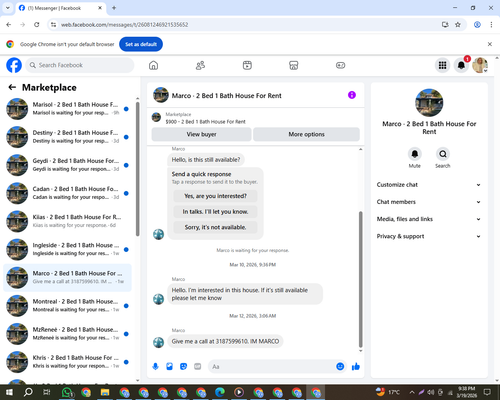The width and height of the screenshot is (500, 400).
Task: Expand Media, files and links section
Action: click(429, 219)
